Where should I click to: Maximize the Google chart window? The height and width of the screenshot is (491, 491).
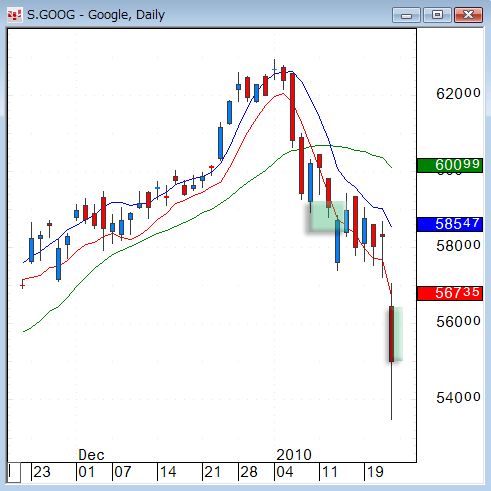pyautogui.click(x=437, y=15)
